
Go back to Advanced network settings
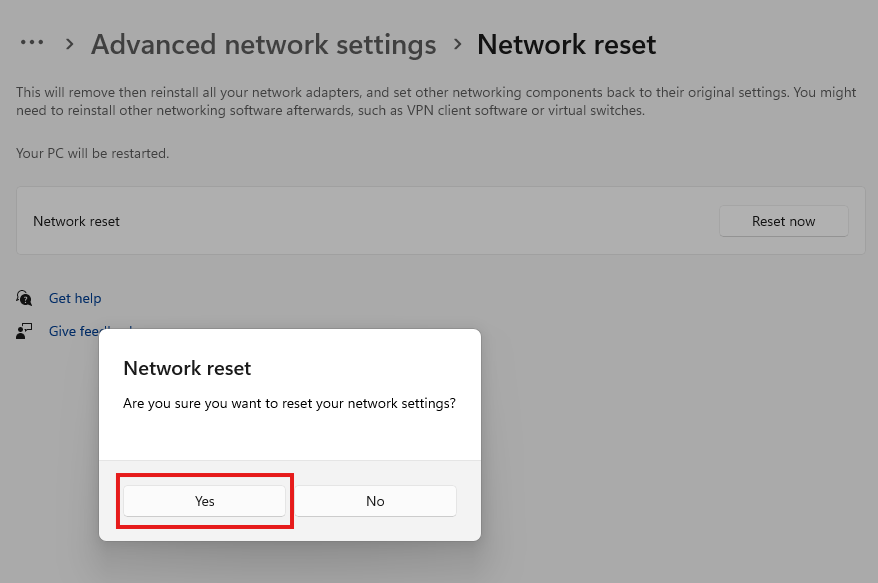tap(263, 44)
